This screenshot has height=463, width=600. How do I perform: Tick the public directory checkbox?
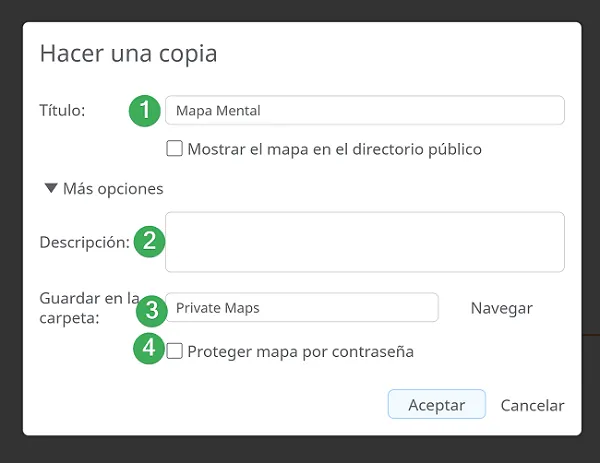tap(174, 148)
